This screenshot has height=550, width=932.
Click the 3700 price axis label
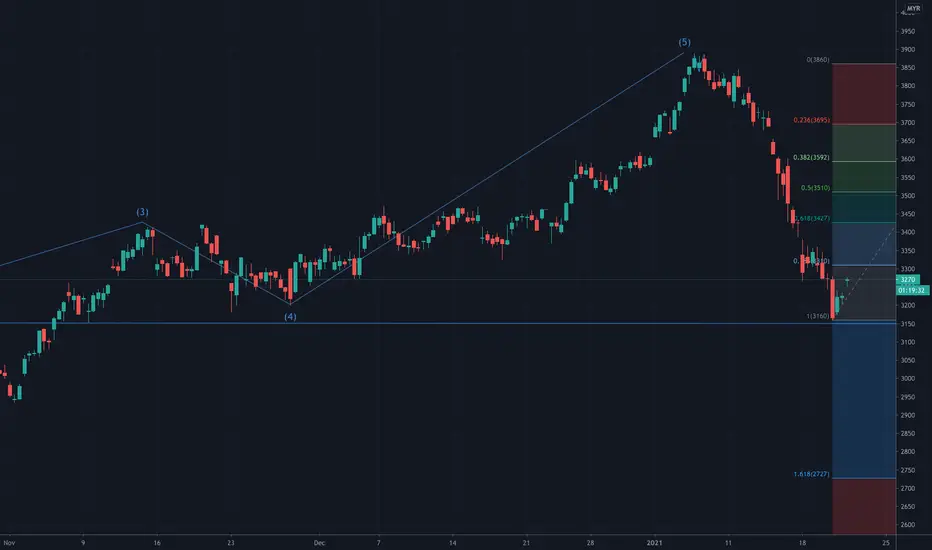[x=908, y=122]
